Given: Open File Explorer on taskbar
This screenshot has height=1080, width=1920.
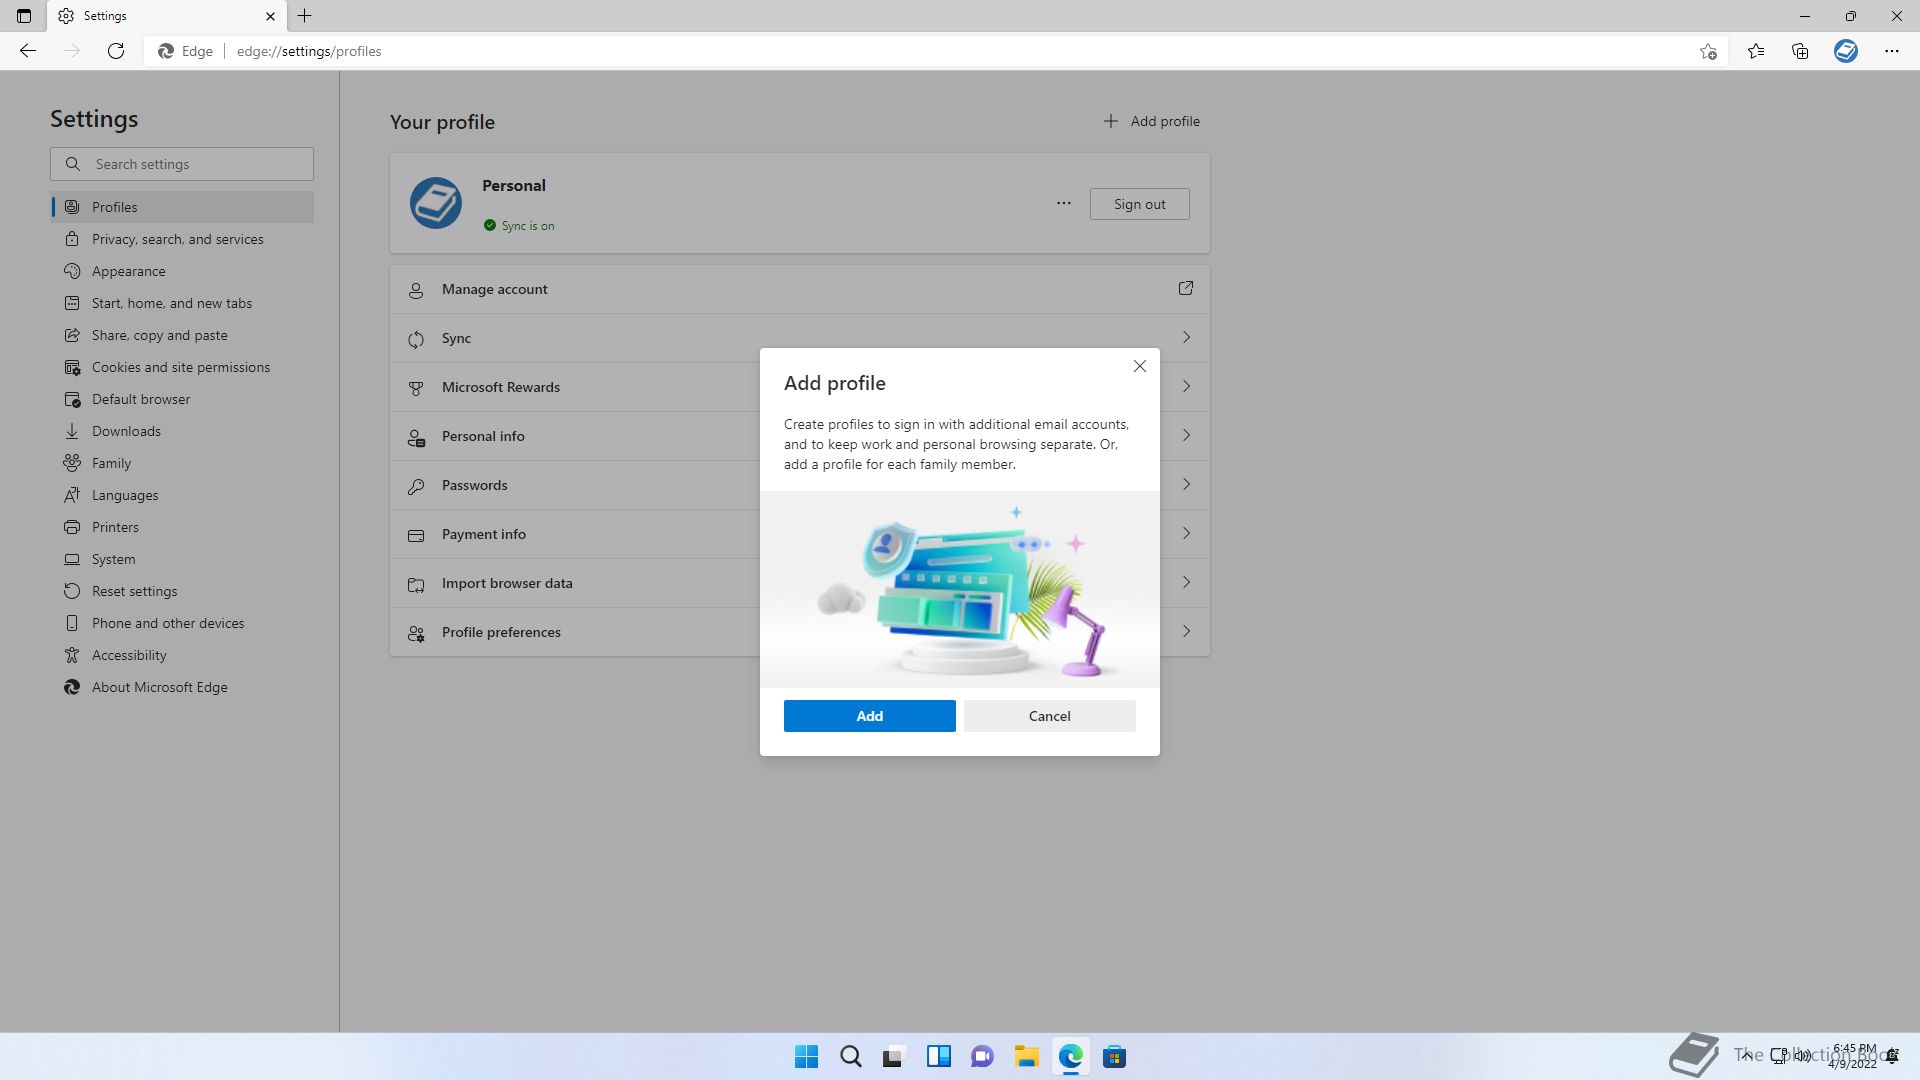Looking at the screenshot, I should [x=1026, y=1056].
